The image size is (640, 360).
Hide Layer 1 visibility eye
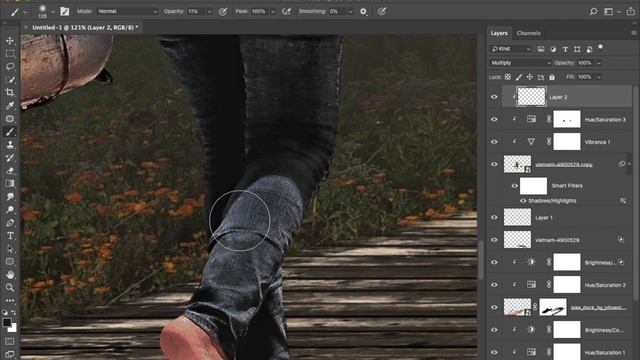(x=494, y=218)
